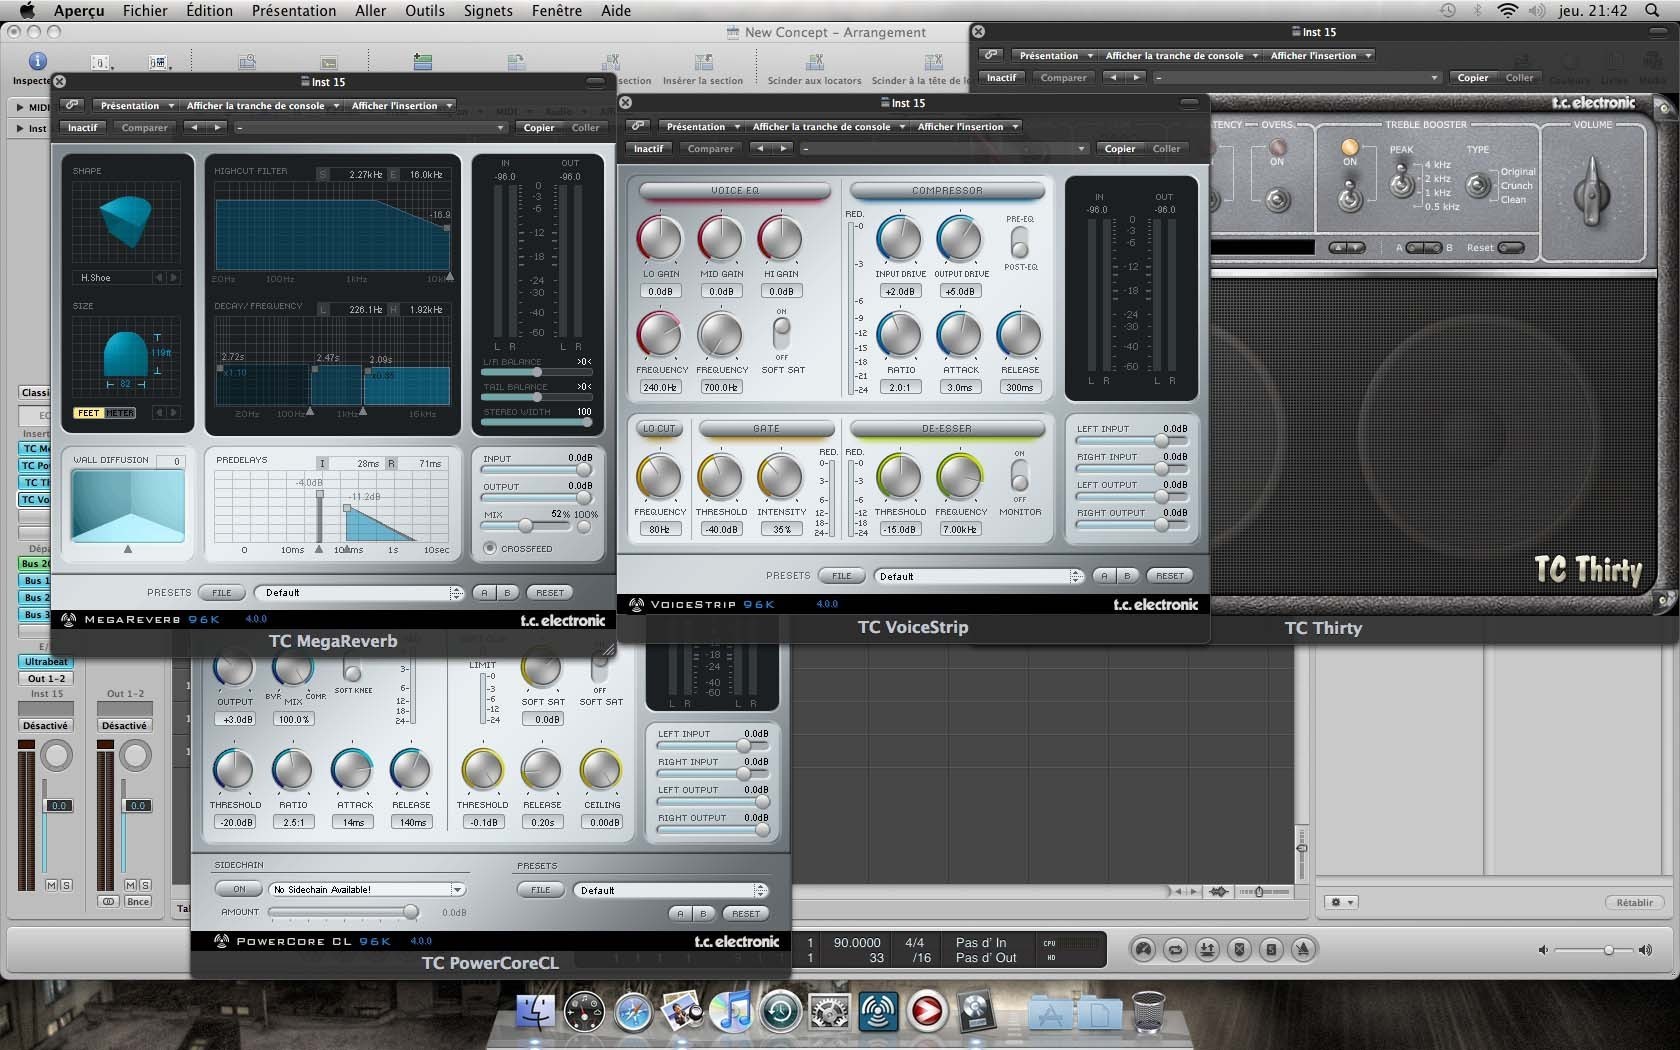Image resolution: width=1680 pixels, height=1050 pixels.
Task: Click RESET in VoiceStrip window
Action: [1170, 576]
